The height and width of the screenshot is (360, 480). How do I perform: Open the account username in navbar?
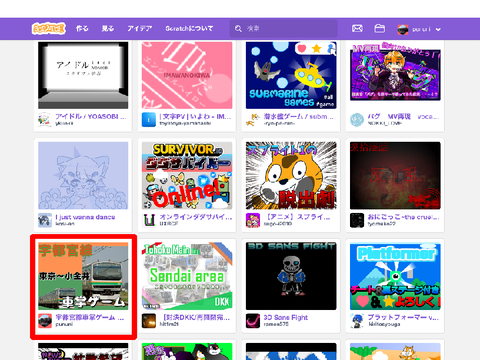[421, 29]
